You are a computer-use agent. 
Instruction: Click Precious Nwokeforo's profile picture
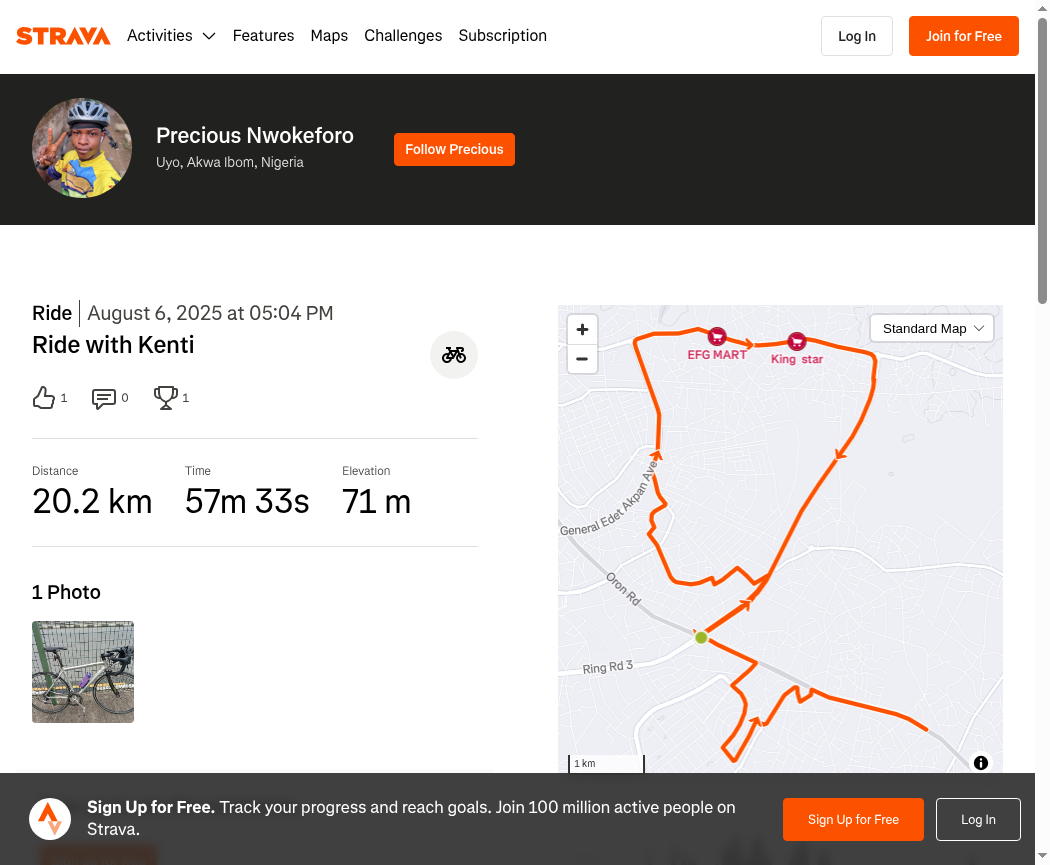pyautogui.click(x=82, y=148)
